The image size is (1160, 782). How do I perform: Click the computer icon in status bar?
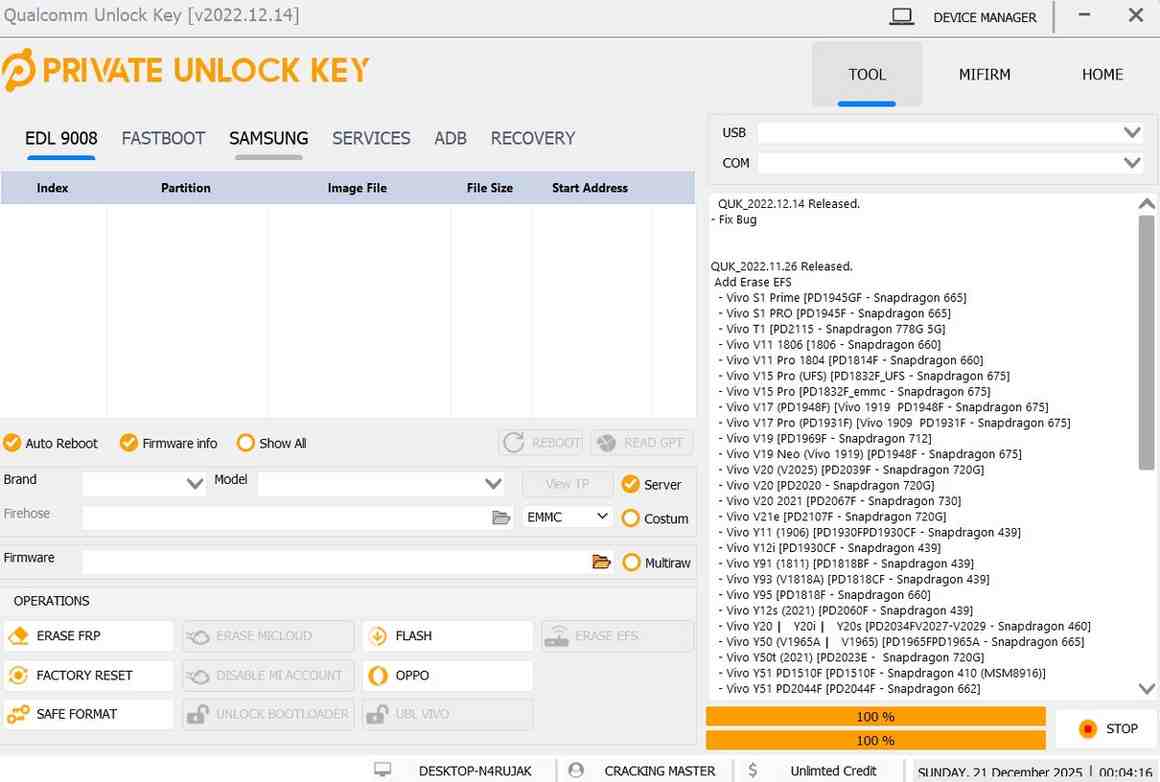[x=382, y=769]
